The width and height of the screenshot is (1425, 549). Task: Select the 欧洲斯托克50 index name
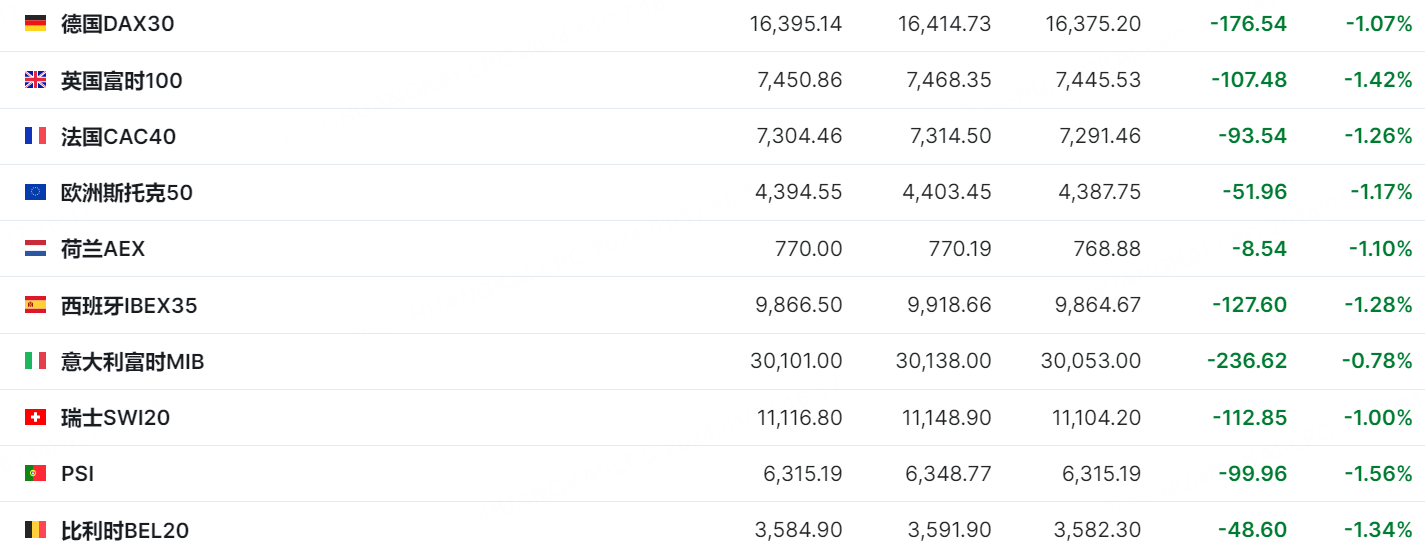coord(126,192)
